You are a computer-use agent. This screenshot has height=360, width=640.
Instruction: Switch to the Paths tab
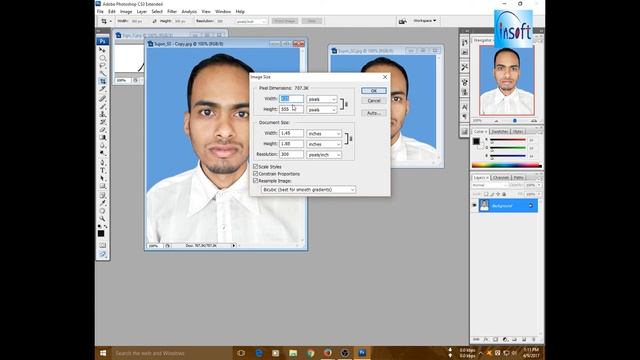point(519,178)
